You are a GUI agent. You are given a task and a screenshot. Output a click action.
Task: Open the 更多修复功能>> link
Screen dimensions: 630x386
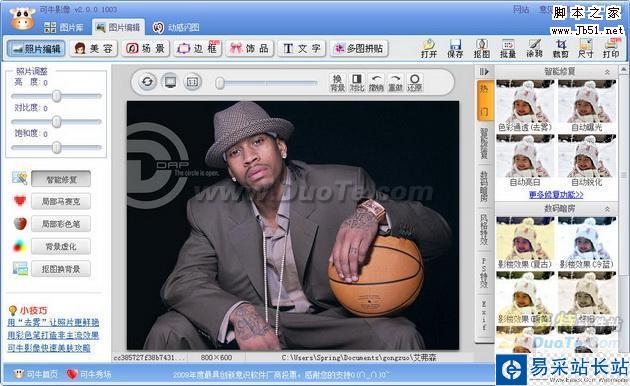556,195
